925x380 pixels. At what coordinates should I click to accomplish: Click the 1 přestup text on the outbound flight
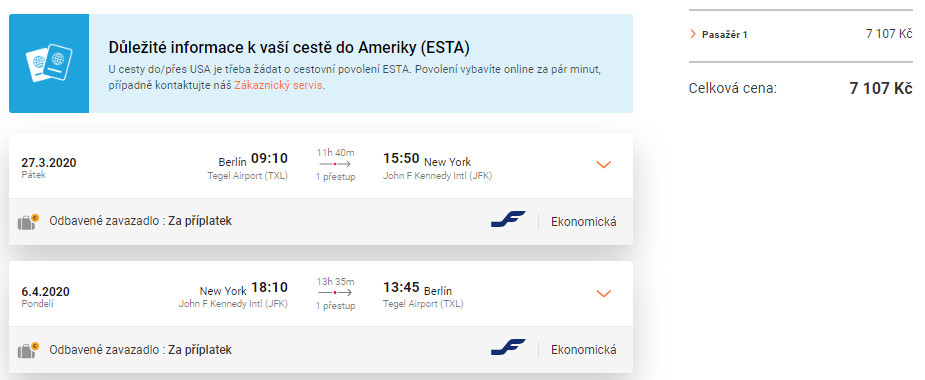335,177
